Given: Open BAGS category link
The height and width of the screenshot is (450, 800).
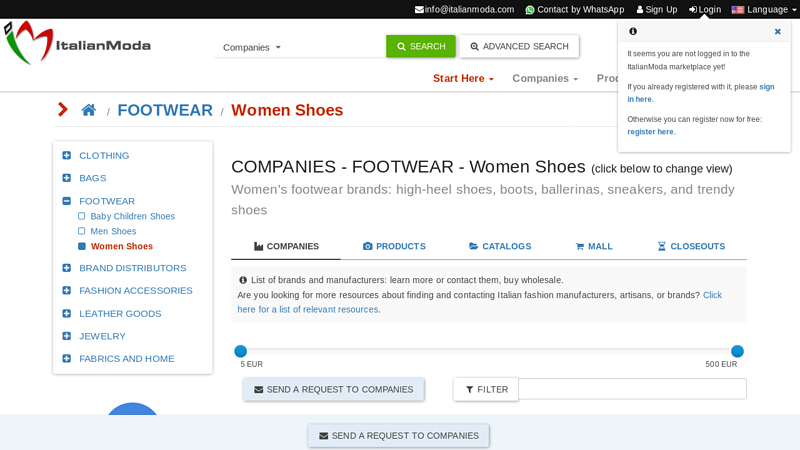Looking at the screenshot, I should [x=93, y=178].
